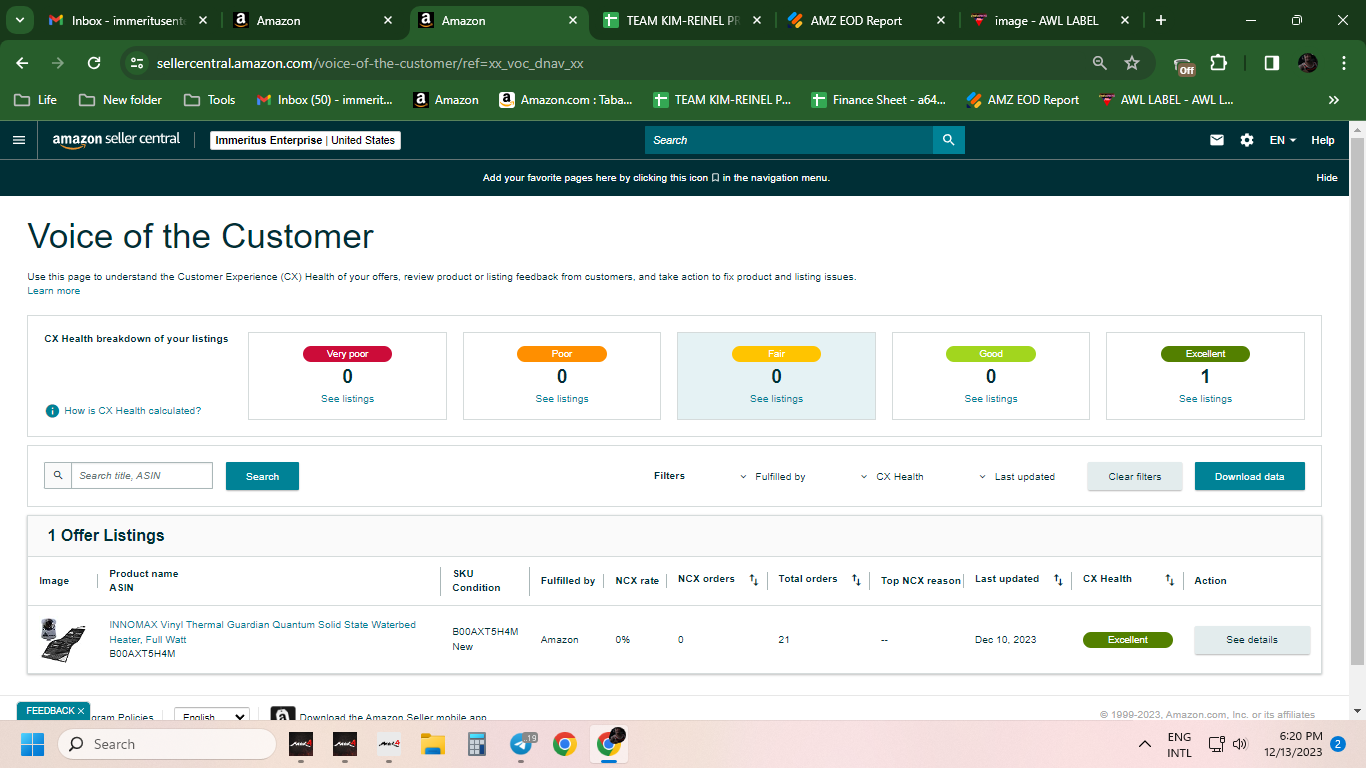Viewport: 1366px width, 768px height.
Task: Expand the CX Health filter
Action: (892, 477)
